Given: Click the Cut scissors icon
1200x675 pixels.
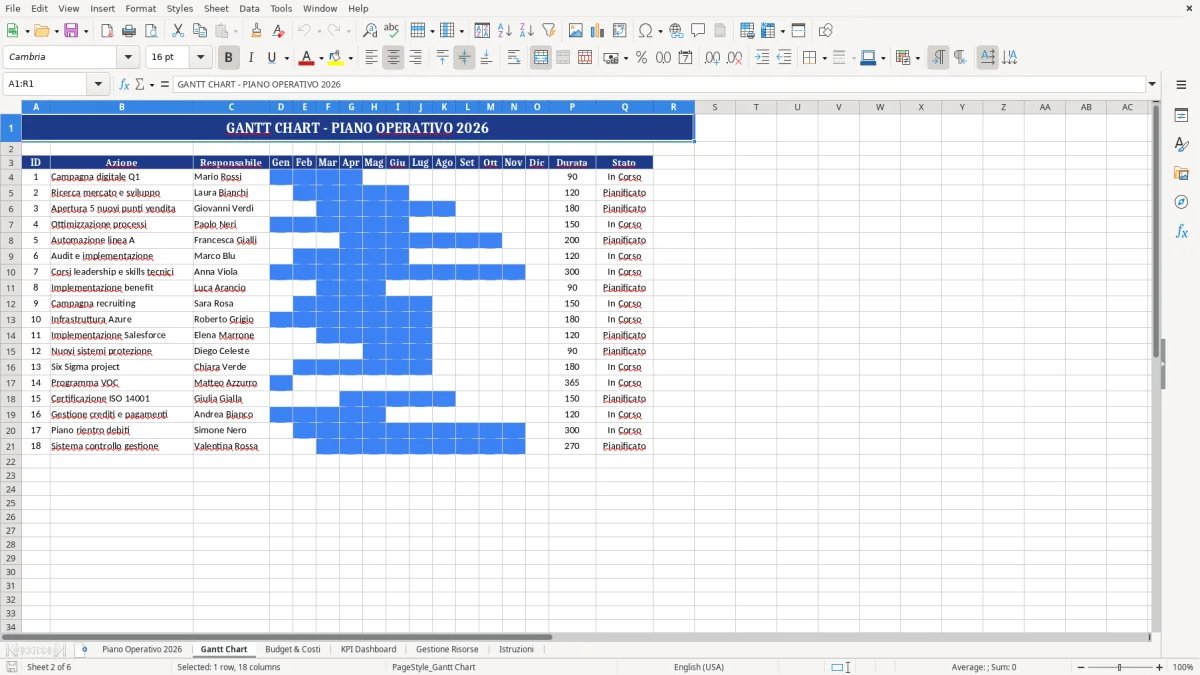Looking at the screenshot, I should 177,31.
